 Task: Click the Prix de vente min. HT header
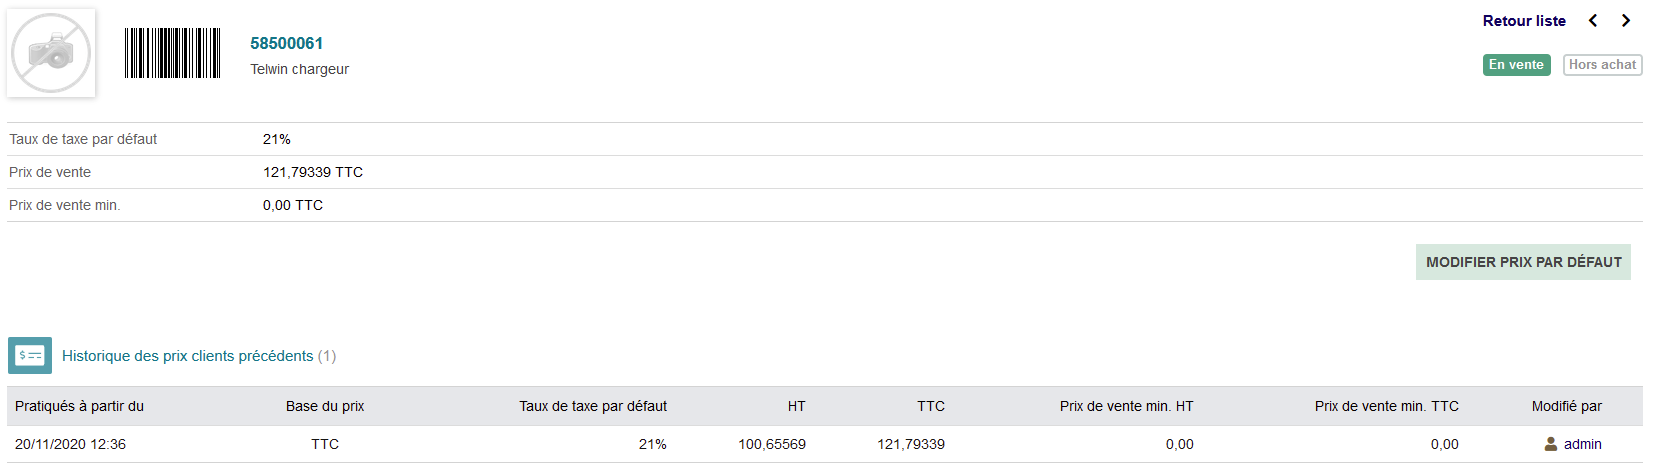1126,406
